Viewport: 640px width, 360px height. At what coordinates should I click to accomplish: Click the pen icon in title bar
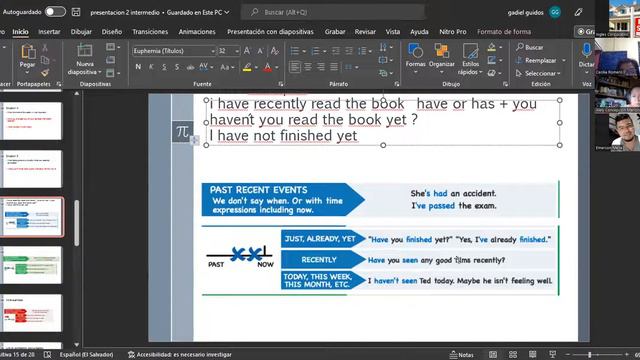[578, 12]
